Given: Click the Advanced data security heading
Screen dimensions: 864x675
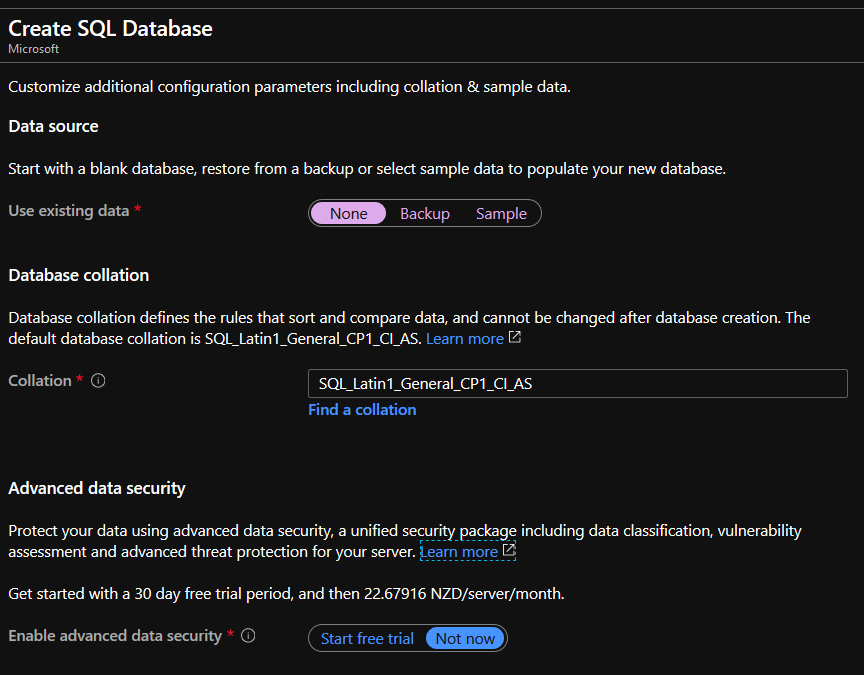Looking at the screenshot, I should [x=97, y=488].
